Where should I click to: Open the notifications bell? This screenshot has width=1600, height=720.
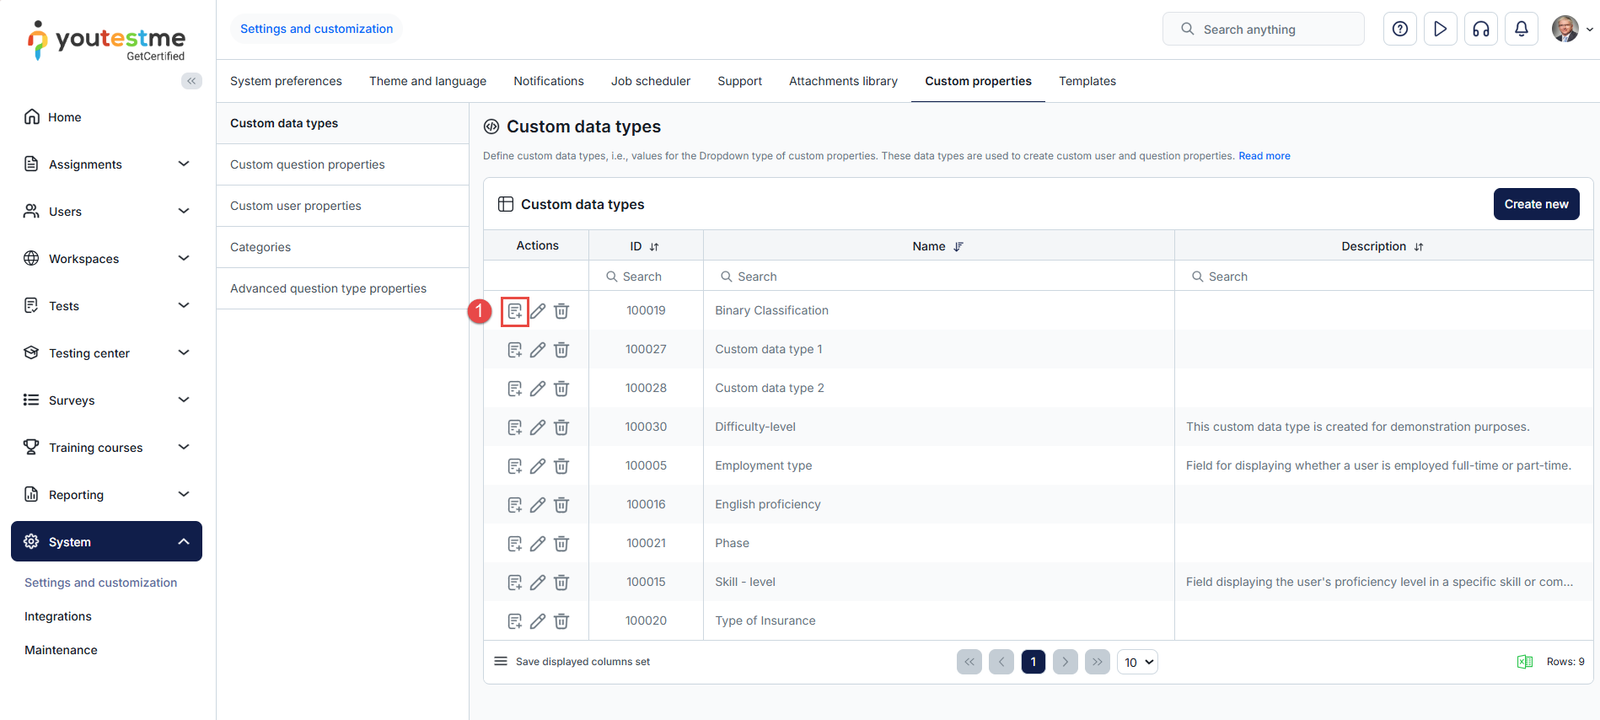click(1521, 29)
